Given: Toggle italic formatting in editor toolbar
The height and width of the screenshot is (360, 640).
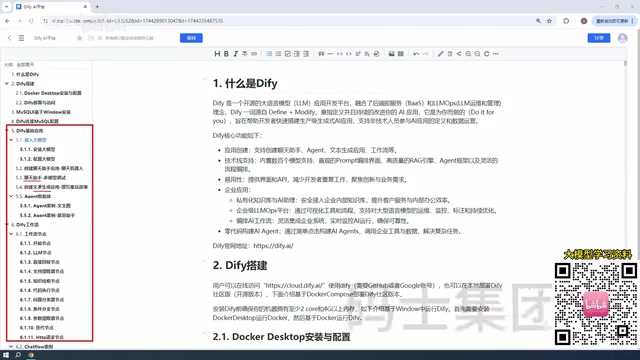Looking at the screenshot, I should coord(236,54).
